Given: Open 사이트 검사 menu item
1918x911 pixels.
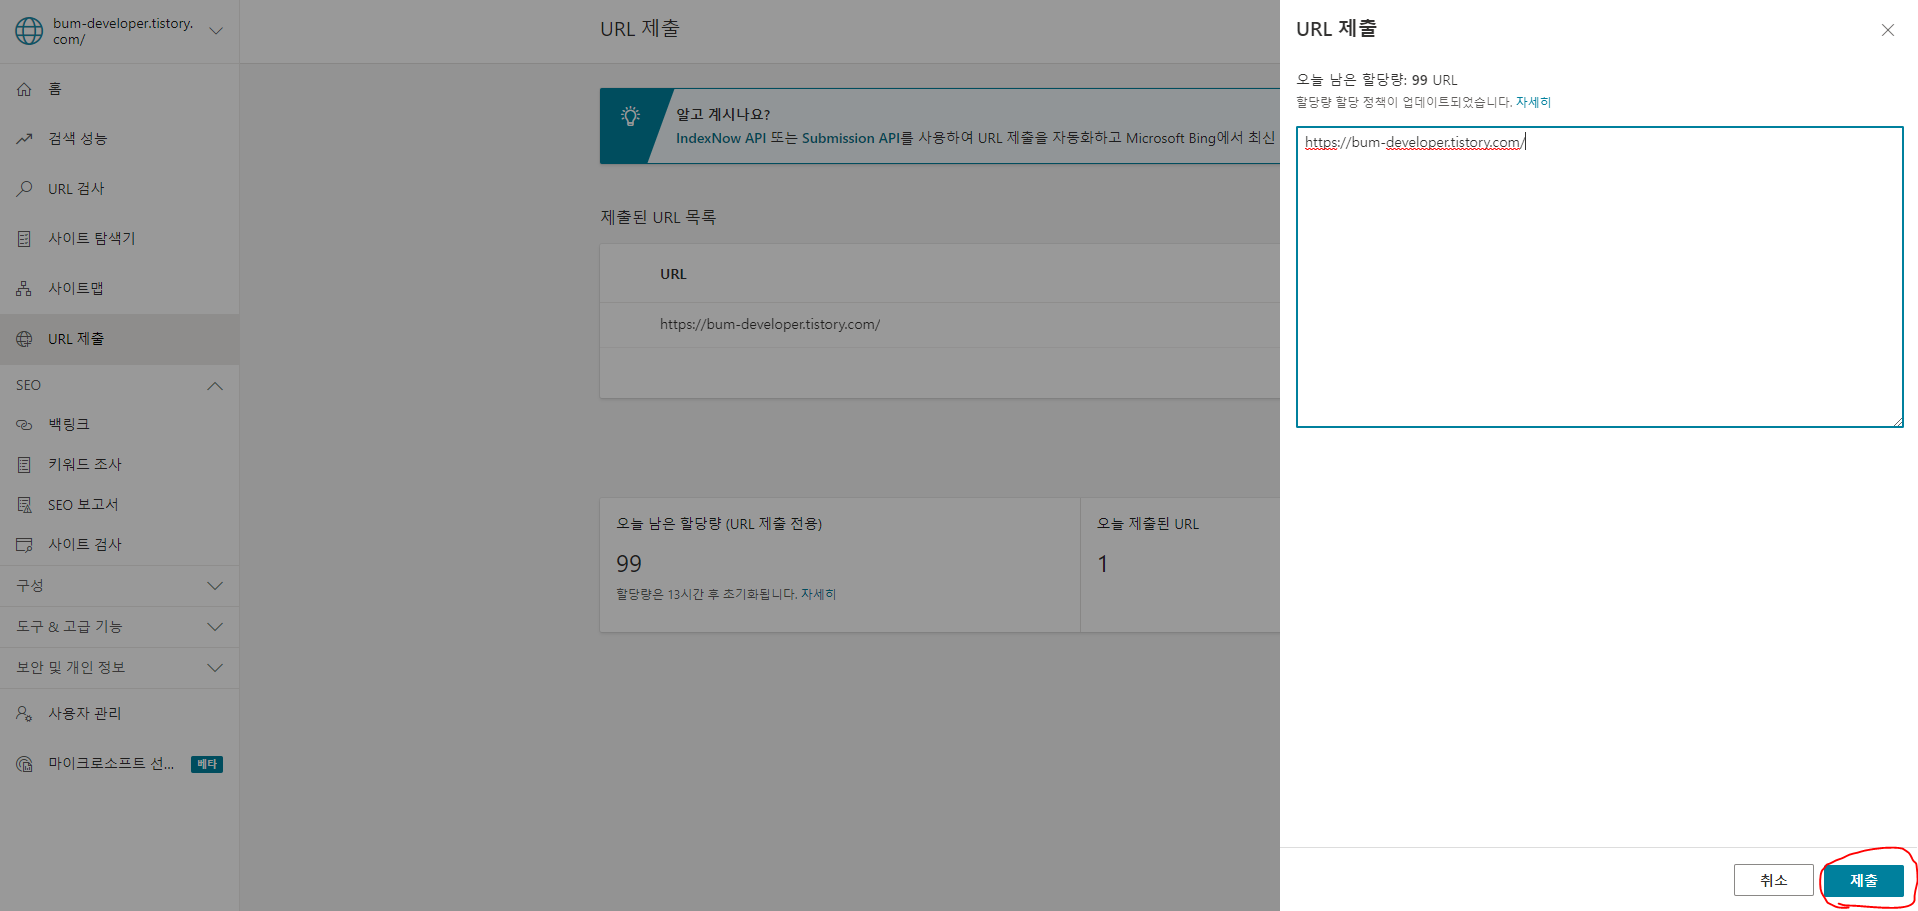Looking at the screenshot, I should 119,545.
